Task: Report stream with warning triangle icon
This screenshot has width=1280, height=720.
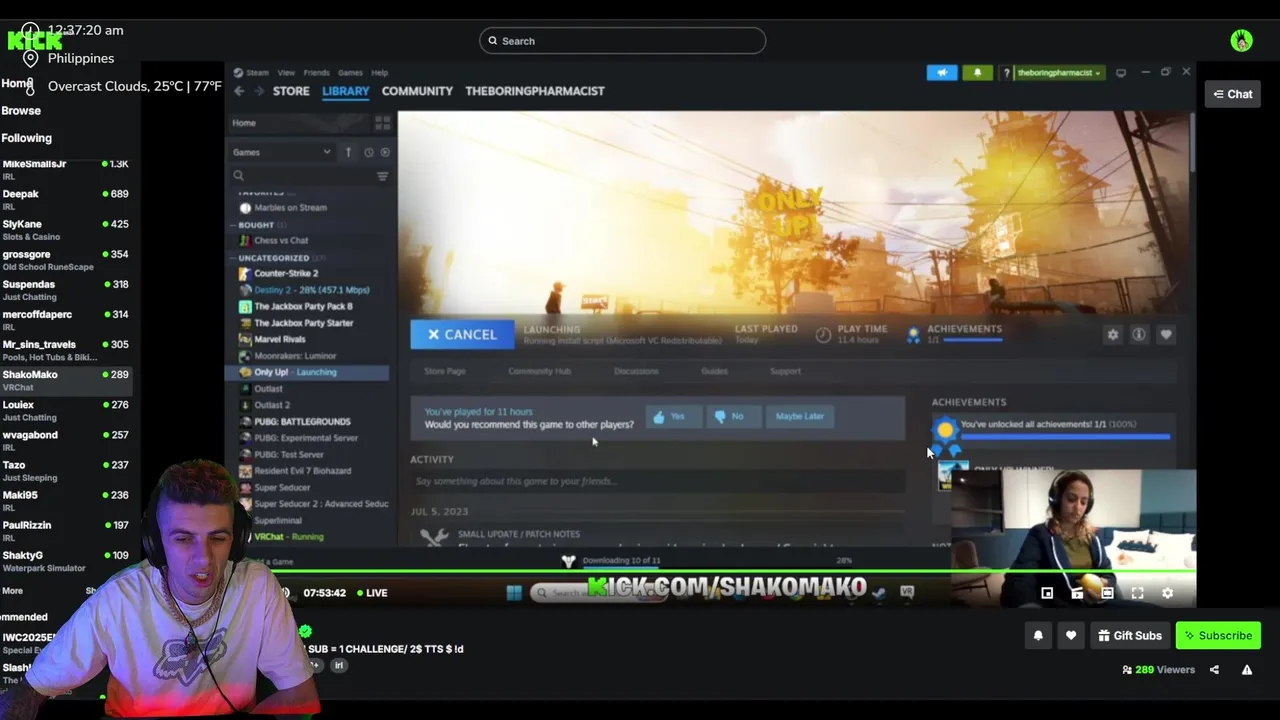Action: tap(1247, 670)
